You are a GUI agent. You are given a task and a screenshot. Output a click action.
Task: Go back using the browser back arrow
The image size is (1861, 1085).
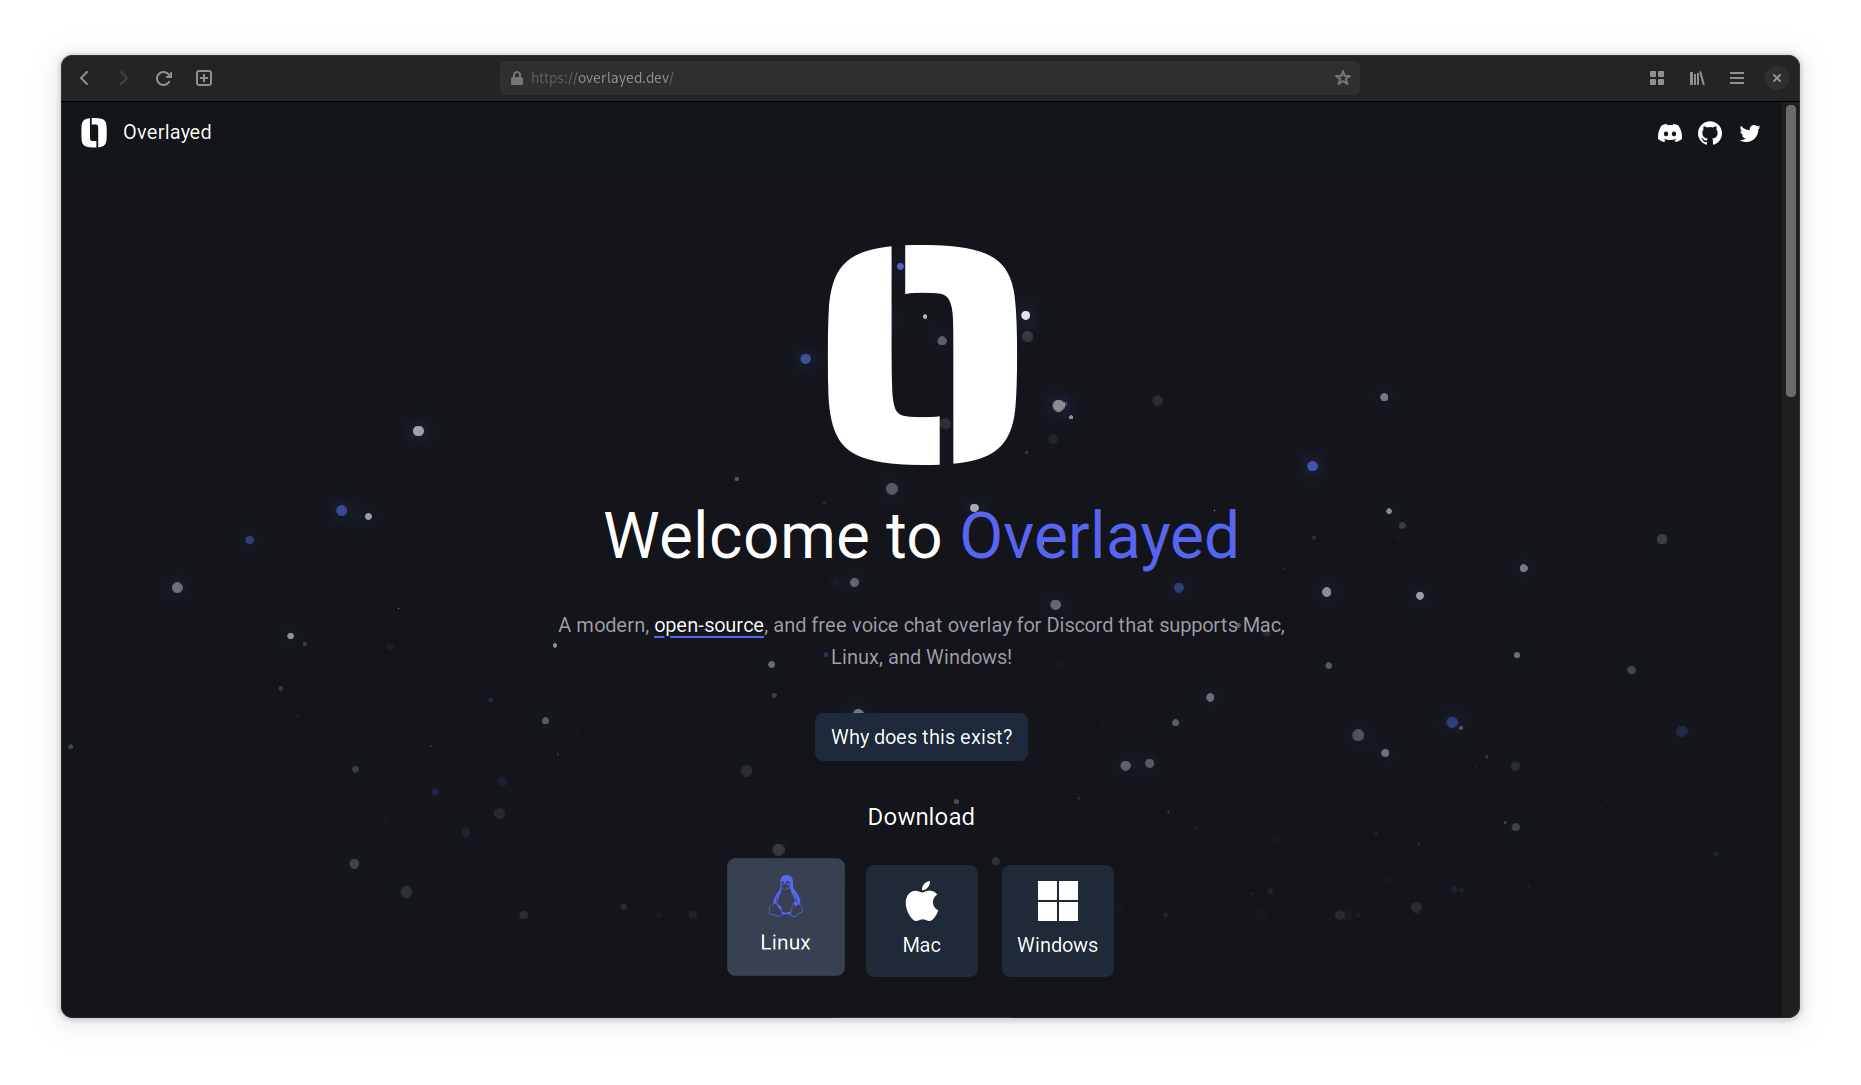(85, 78)
